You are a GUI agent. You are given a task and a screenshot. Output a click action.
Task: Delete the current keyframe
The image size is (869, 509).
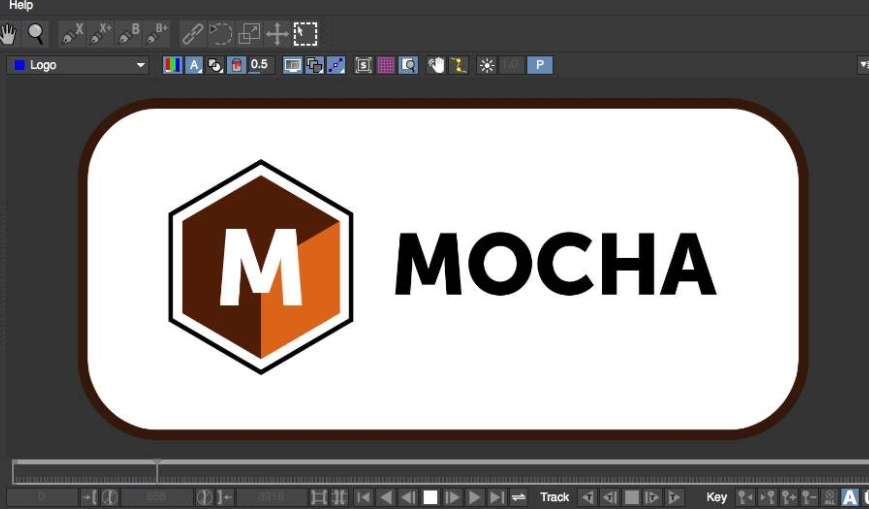(x=809, y=497)
